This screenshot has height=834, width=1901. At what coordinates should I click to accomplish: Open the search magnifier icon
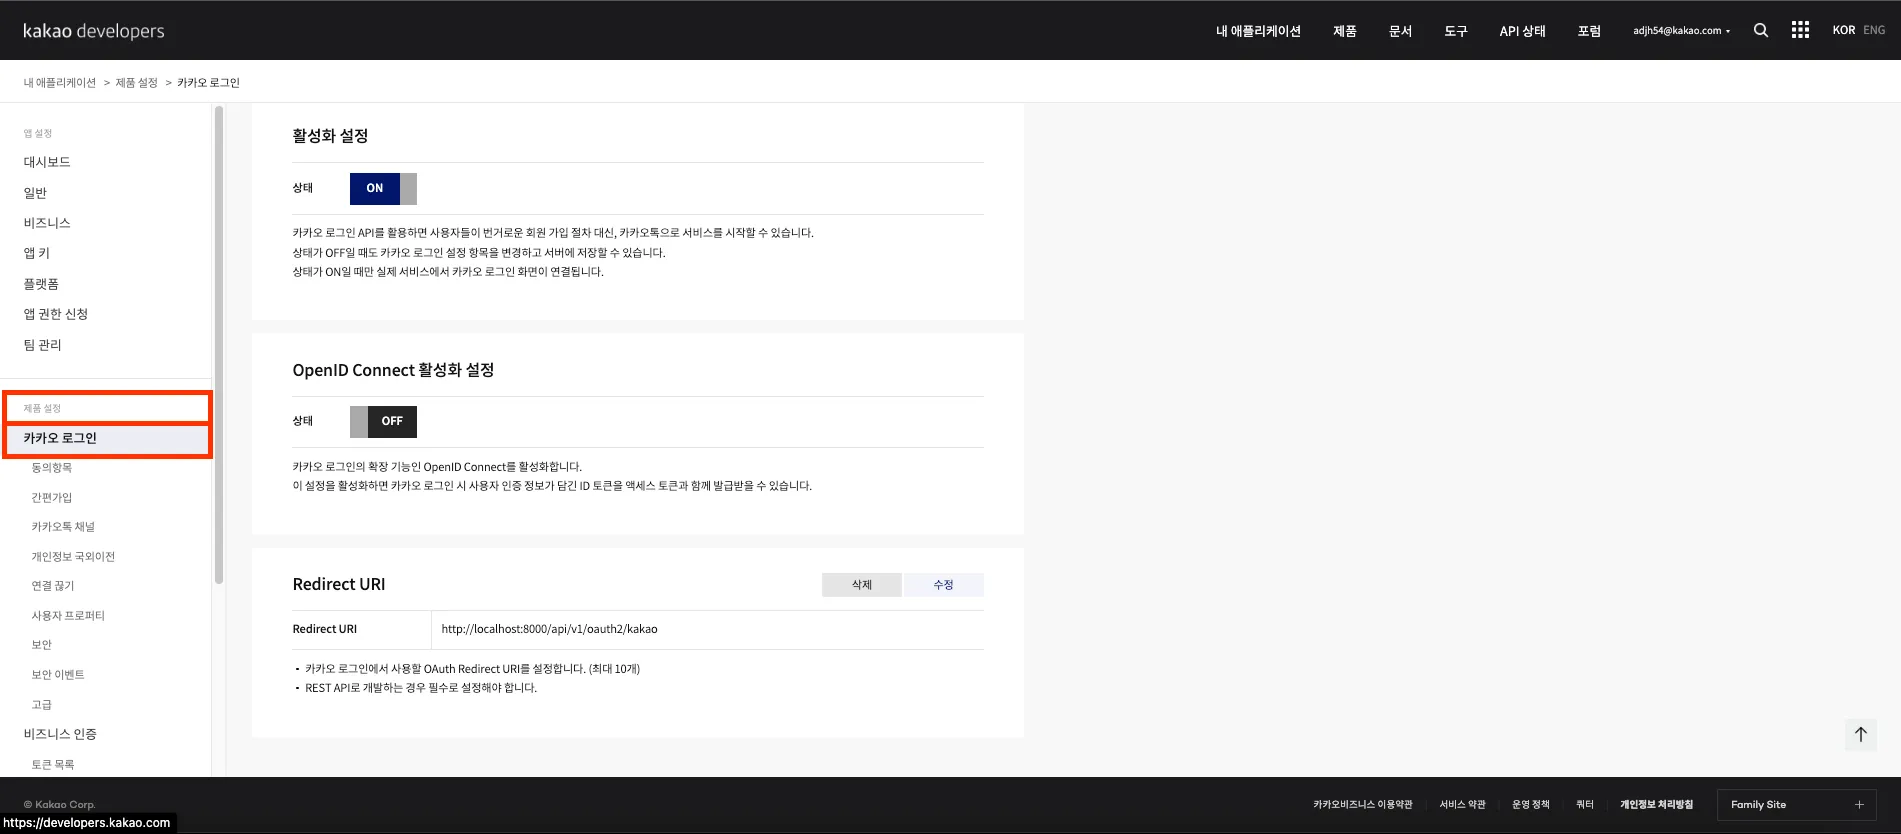pos(1761,30)
